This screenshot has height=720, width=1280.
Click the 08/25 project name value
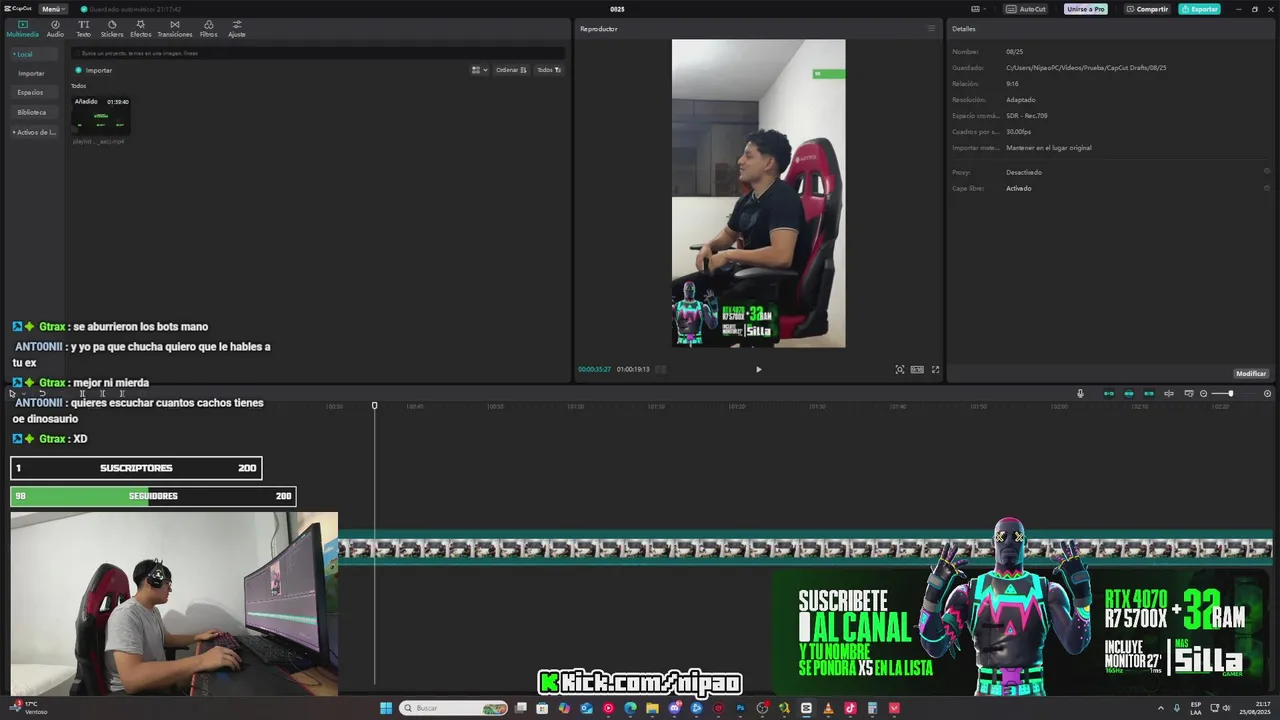tap(1014, 51)
